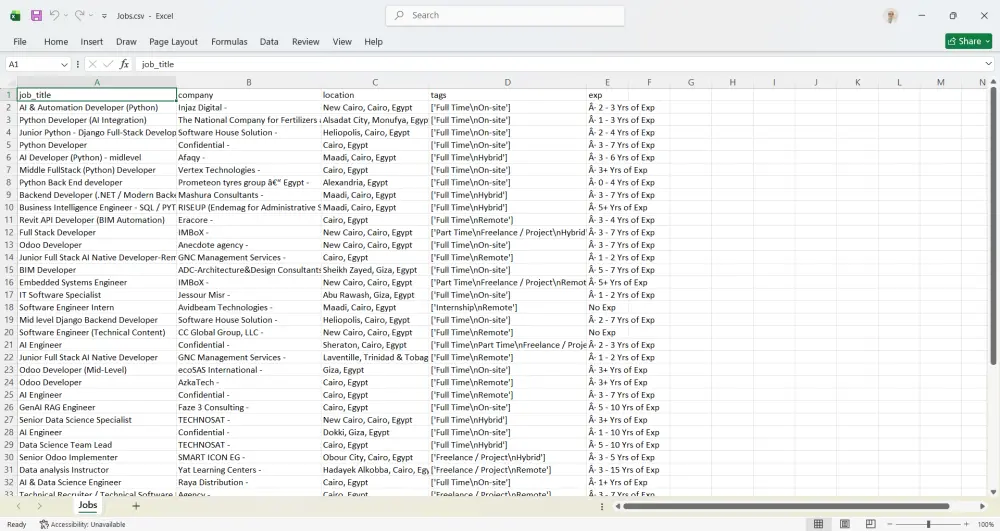The image size is (1000, 531).
Task: Switch to the Formulas tab
Action: 229,41
